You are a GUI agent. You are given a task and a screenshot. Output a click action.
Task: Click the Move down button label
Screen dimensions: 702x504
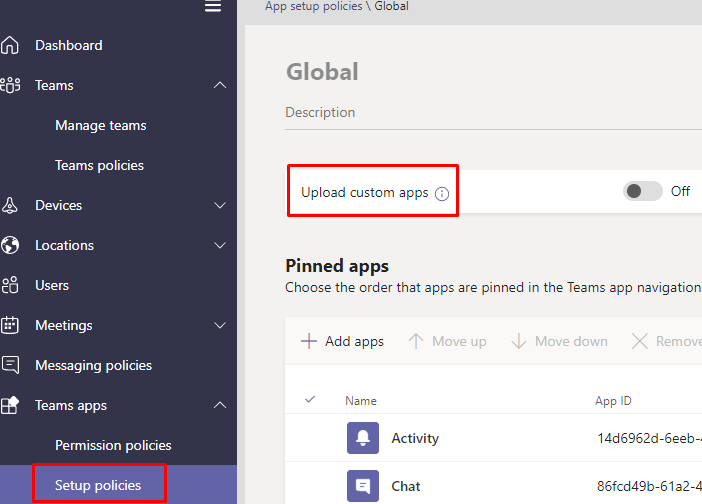(x=571, y=342)
